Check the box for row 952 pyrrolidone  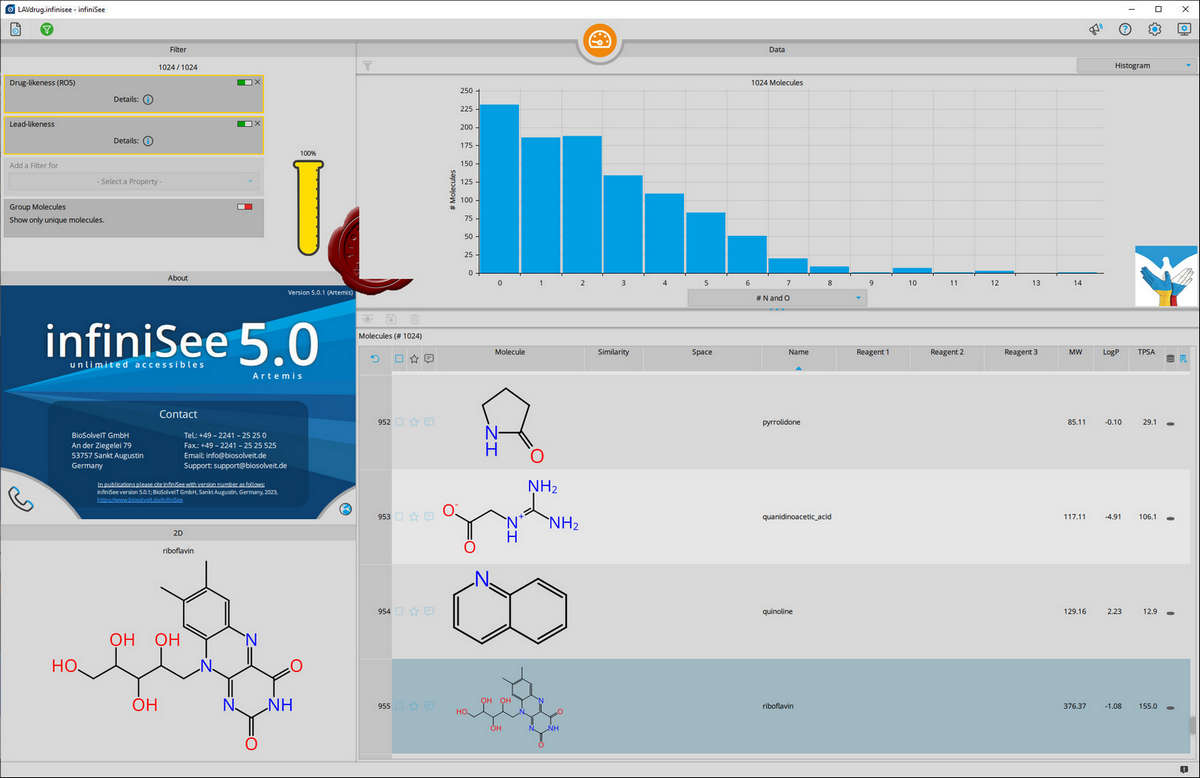[x=400, y=423]
